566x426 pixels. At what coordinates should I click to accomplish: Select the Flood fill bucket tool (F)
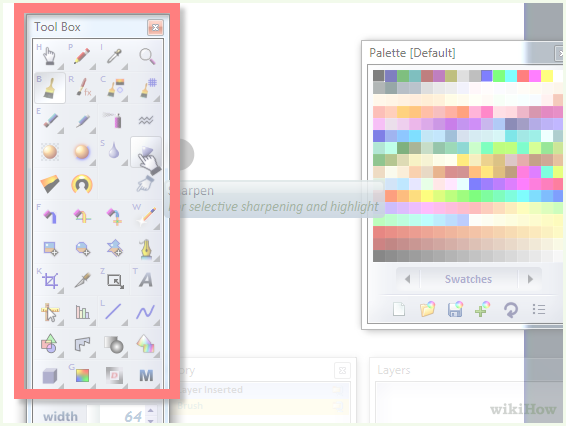(50, 216)
